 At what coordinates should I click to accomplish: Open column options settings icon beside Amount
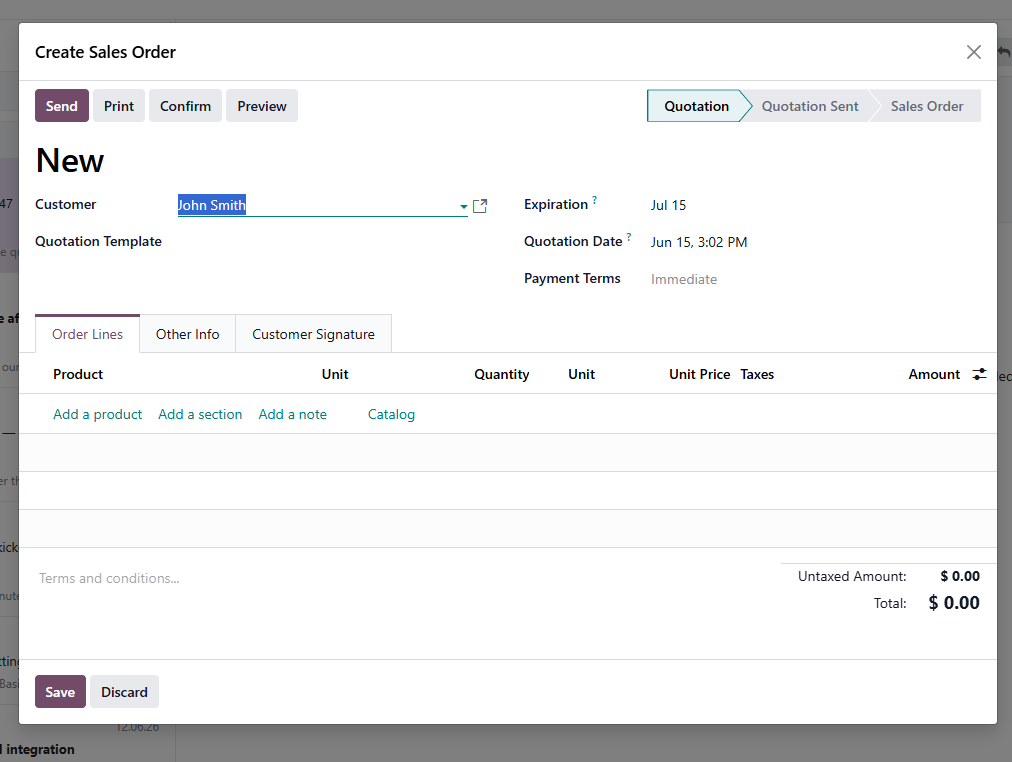pos(979,374)
